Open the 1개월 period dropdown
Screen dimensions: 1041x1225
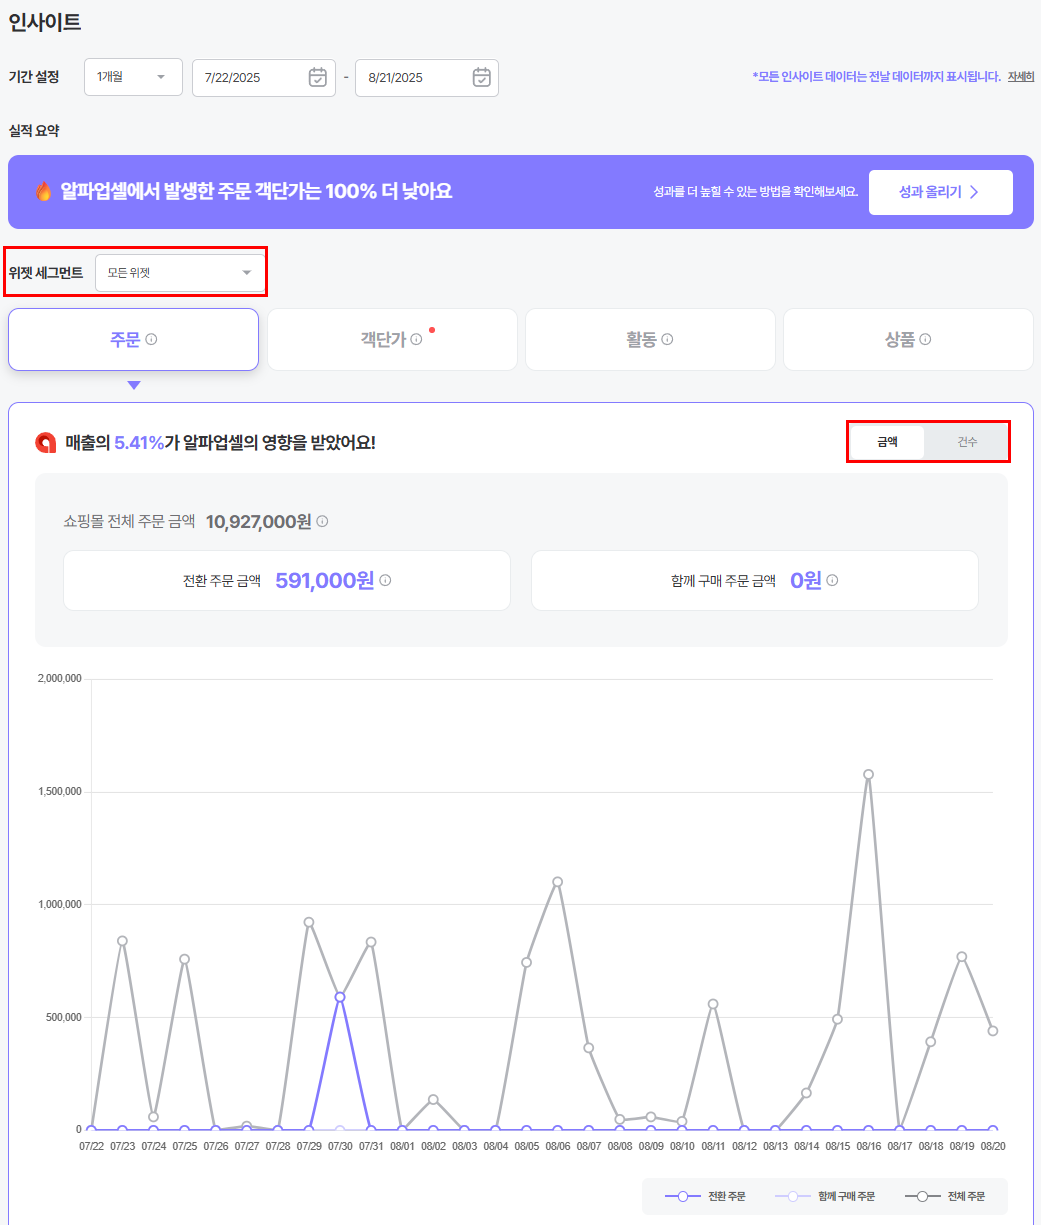tap(133, 77)
